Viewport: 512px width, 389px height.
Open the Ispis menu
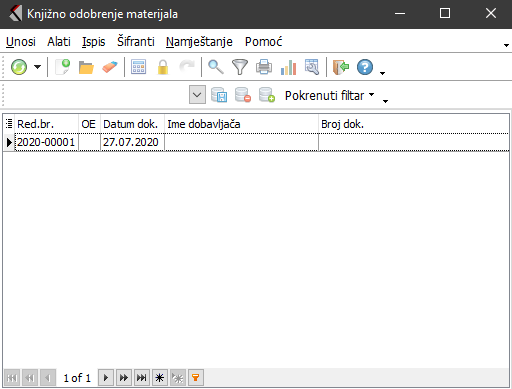point(94,42)
